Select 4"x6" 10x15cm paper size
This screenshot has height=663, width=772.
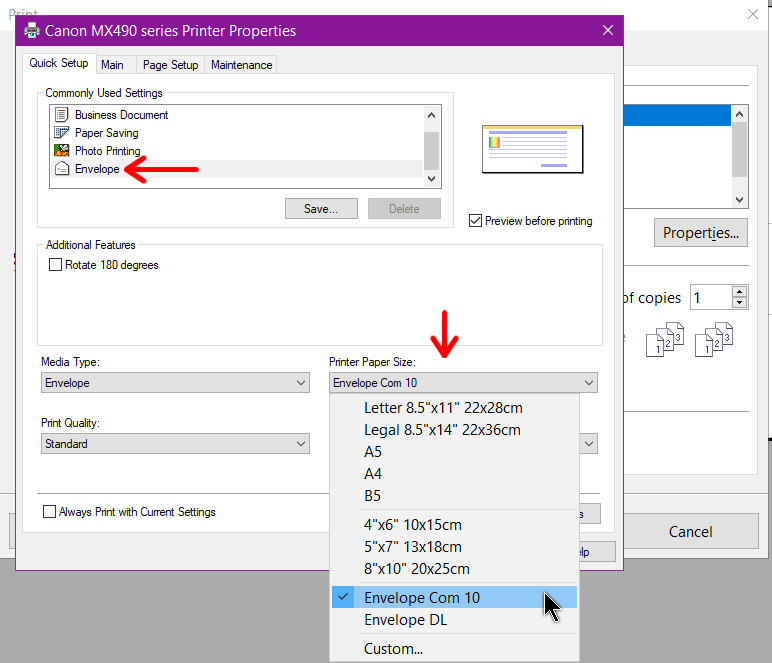tap(454, 525)
